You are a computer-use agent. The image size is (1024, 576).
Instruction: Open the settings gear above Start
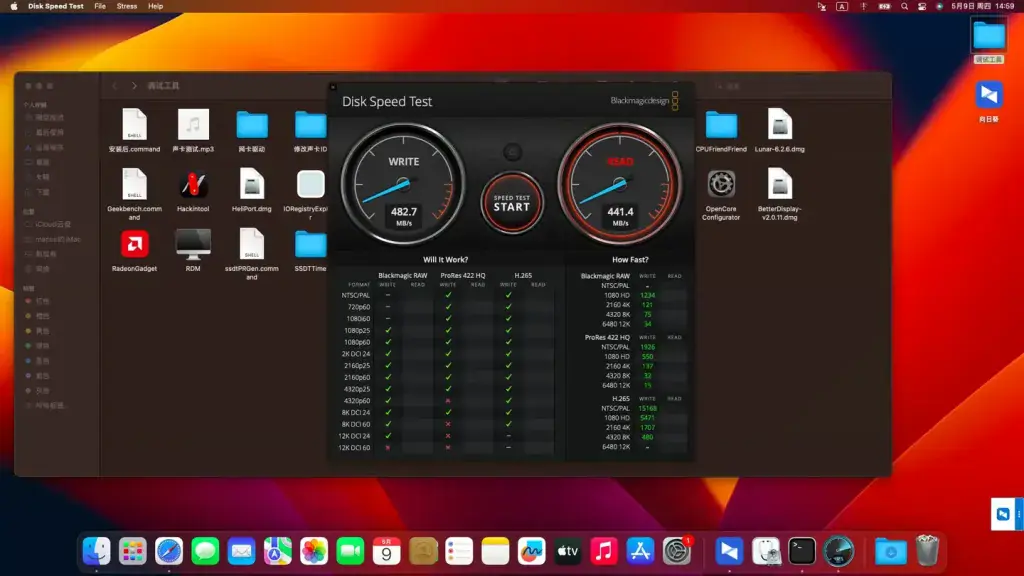click(512, 152)
